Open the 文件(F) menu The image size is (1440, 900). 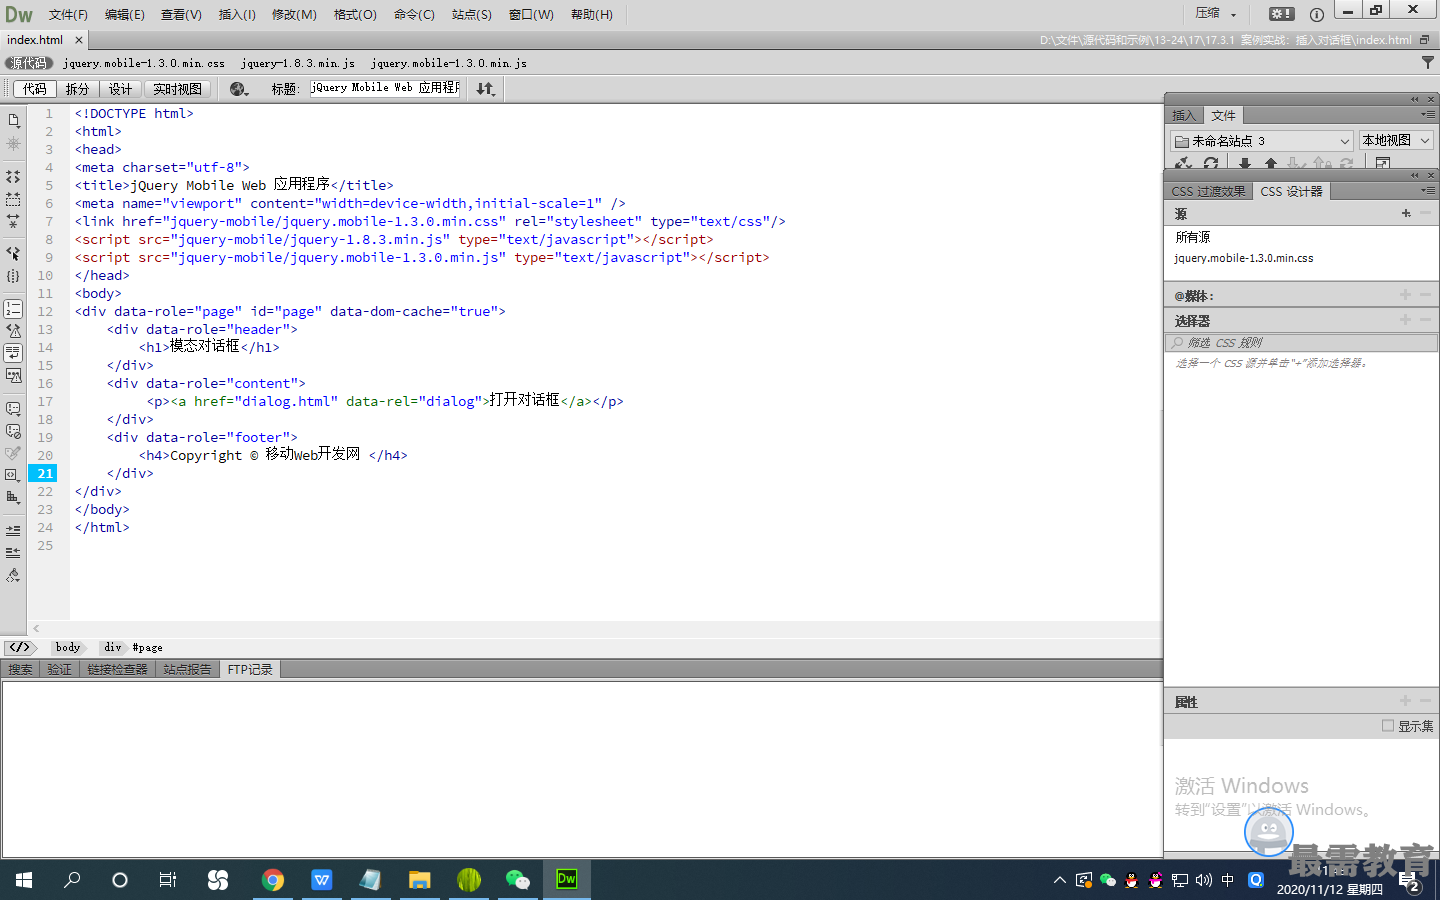click(68, 15)
